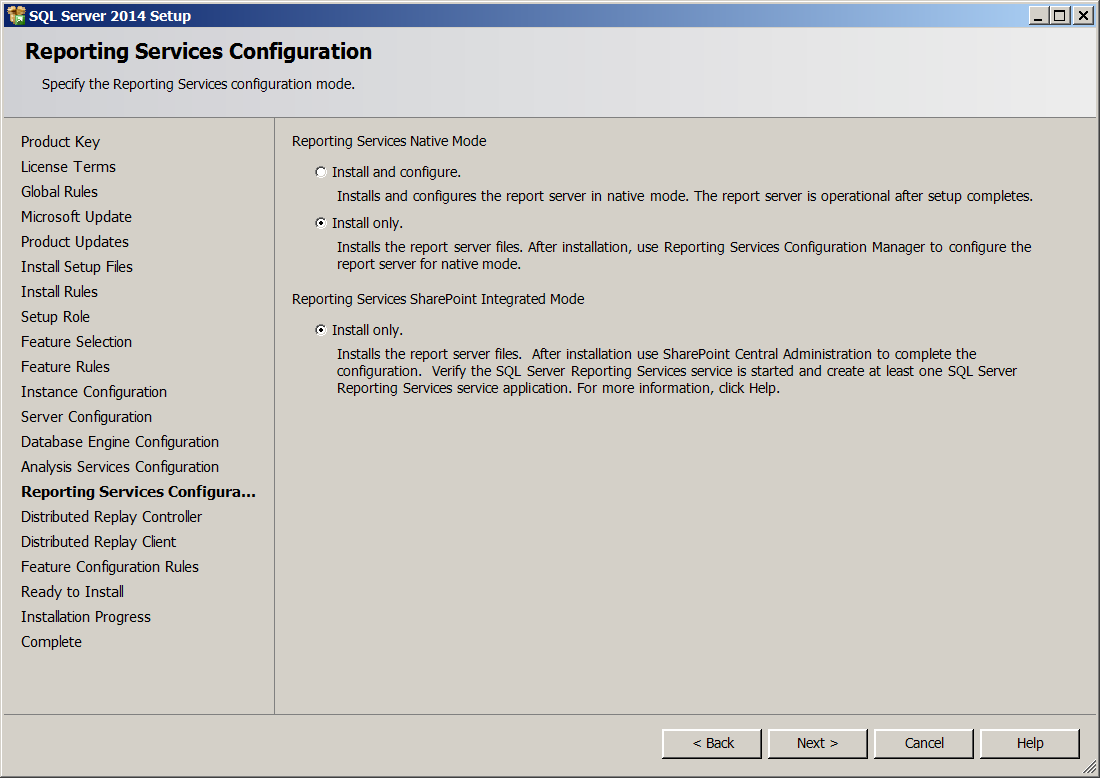The image size is (1100, 778).
Task: Click the Next button
Action: point(817,743)
